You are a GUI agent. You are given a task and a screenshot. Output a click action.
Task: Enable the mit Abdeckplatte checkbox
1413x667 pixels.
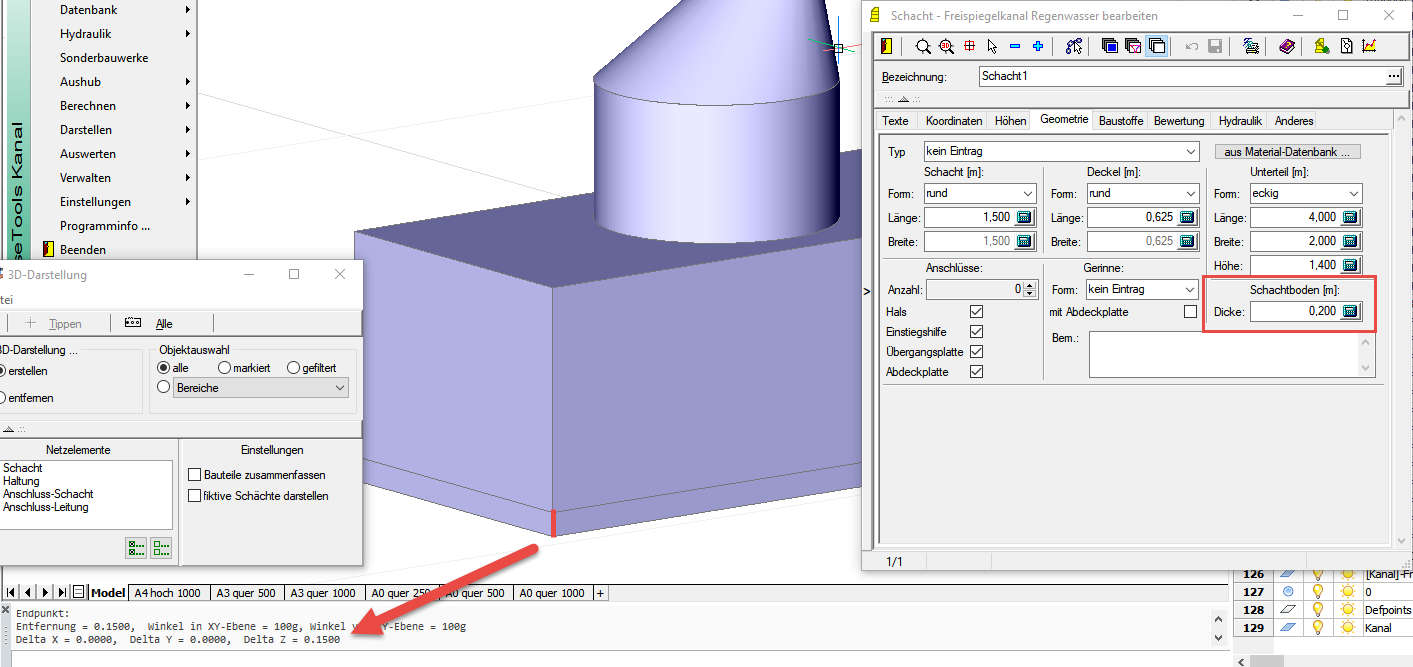[x=1190, y=312]
